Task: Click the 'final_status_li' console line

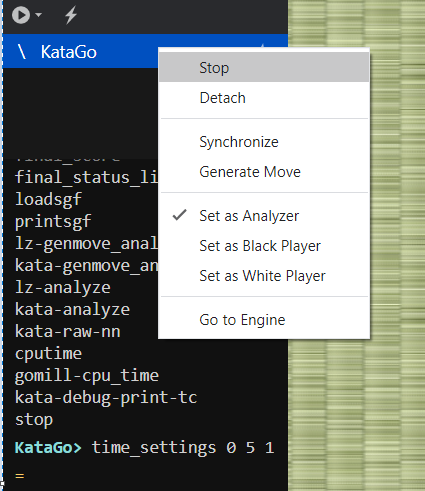Action: [x=86, y=177]
